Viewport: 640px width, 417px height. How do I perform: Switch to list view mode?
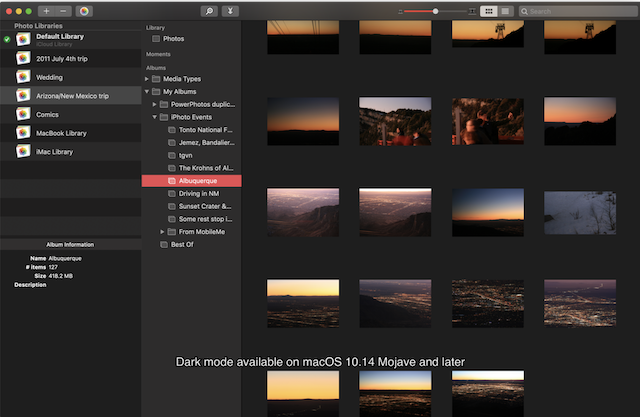[506, 11]
